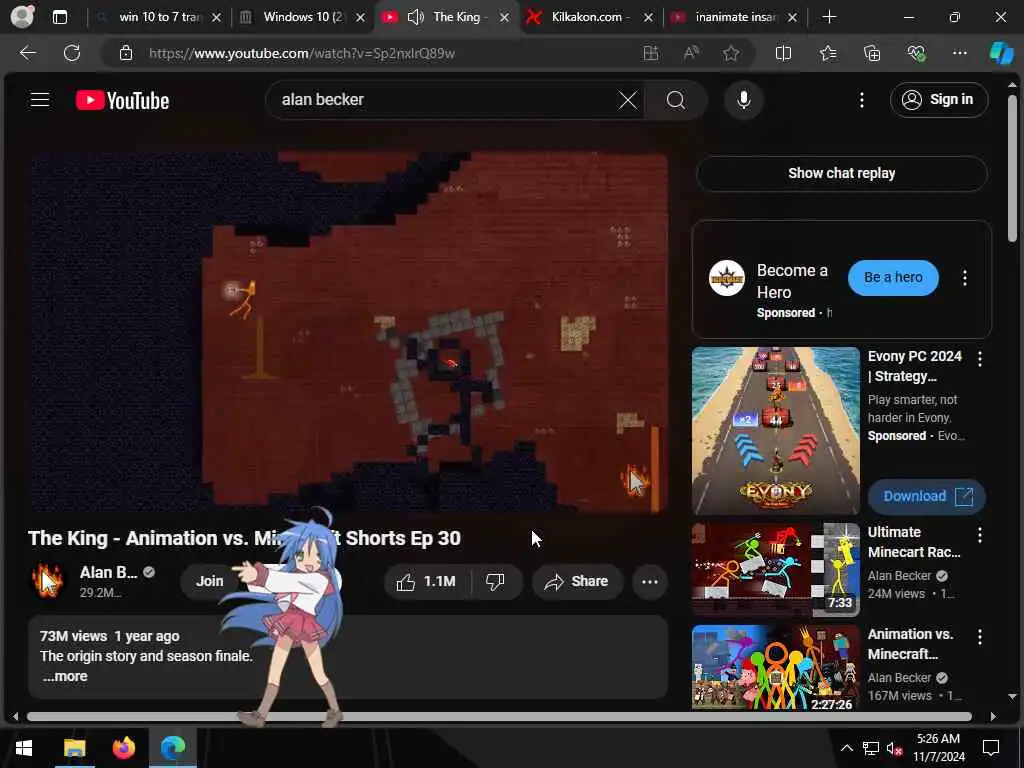
Task: View site information padlock icon
Action: (x=126, y=53)
